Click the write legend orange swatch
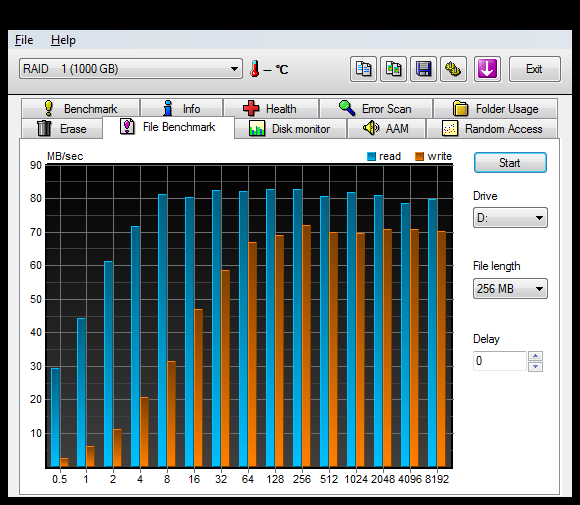The image size is (580, 505). 419,156
